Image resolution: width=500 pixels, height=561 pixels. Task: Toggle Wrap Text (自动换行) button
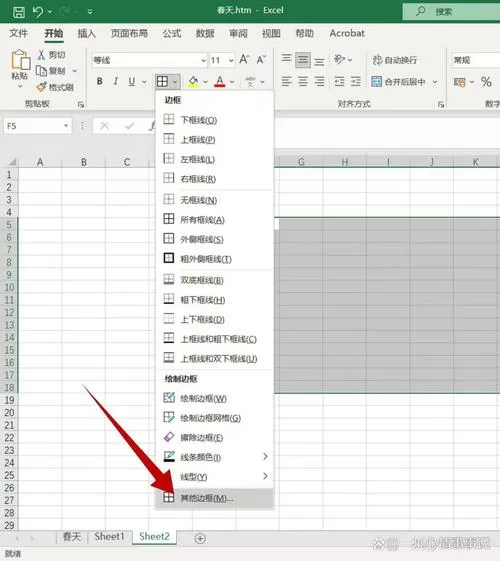(x=394, y=60)
